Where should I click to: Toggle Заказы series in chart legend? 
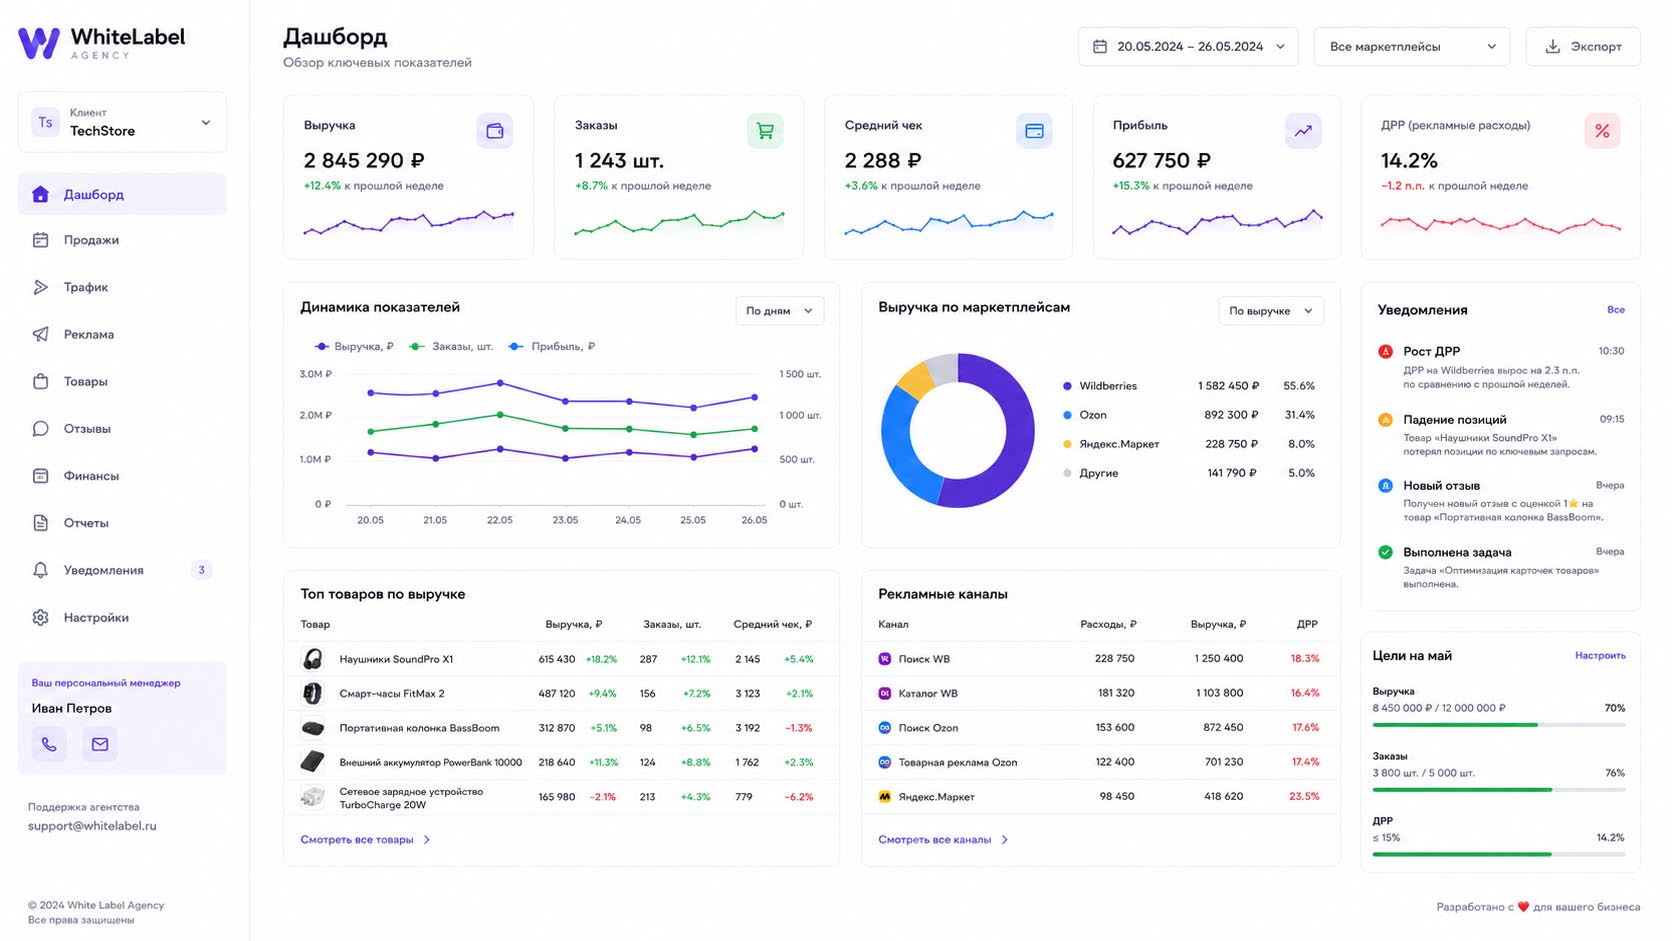pyautogui.click(x=452, y=346)
